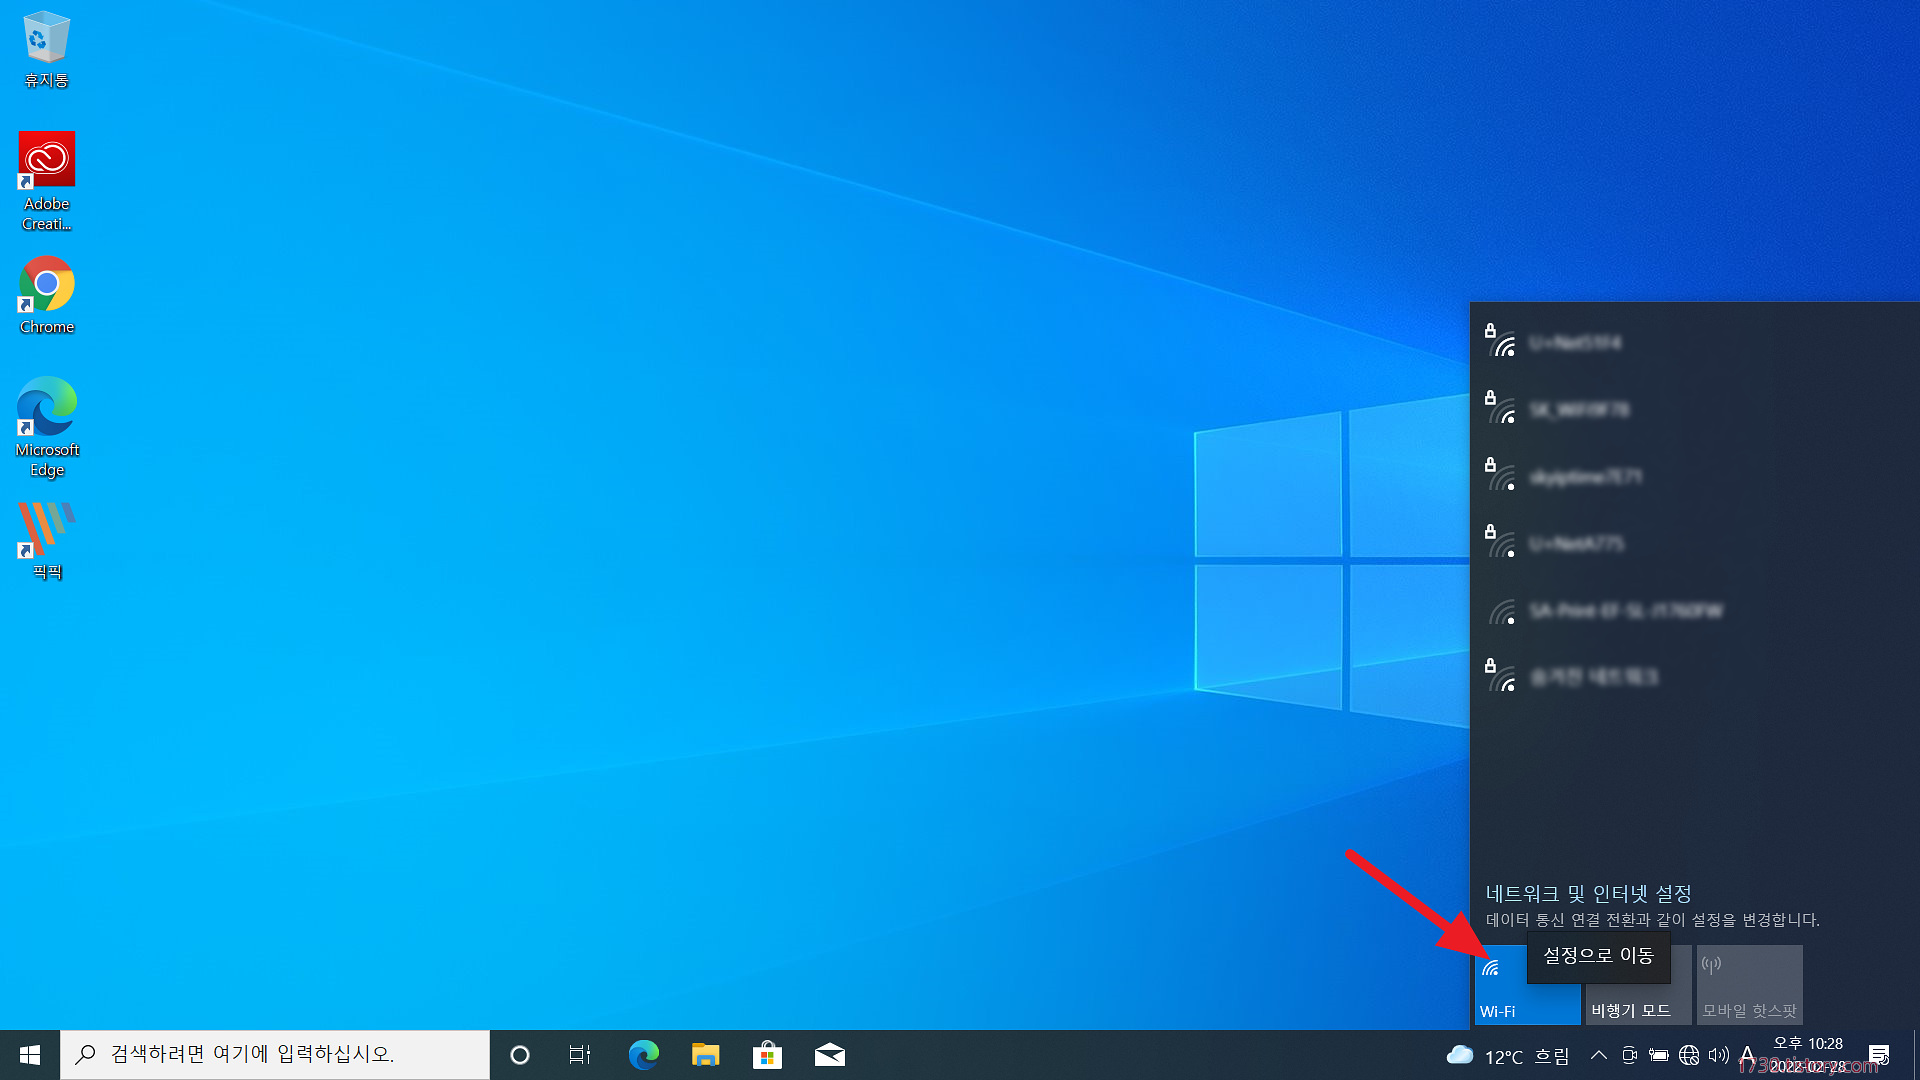Open Microsoft Store from the taskbar

pos(767,1055)
